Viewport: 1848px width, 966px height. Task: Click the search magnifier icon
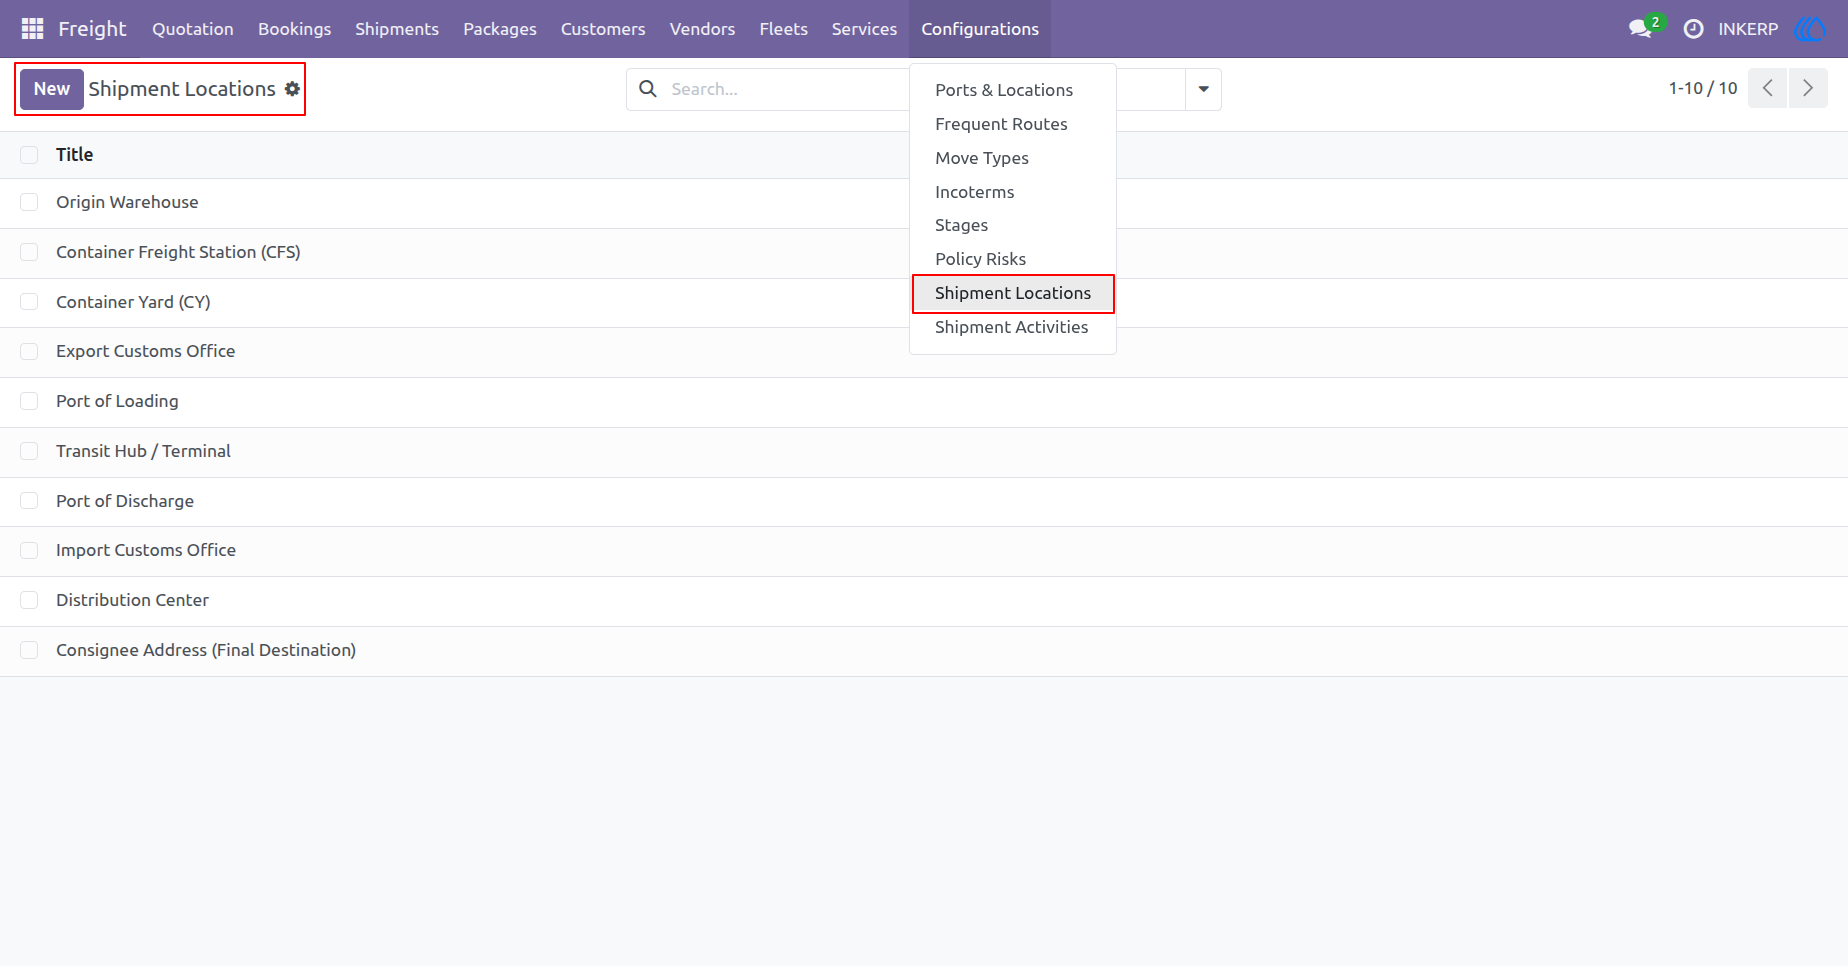click(648, 89)
